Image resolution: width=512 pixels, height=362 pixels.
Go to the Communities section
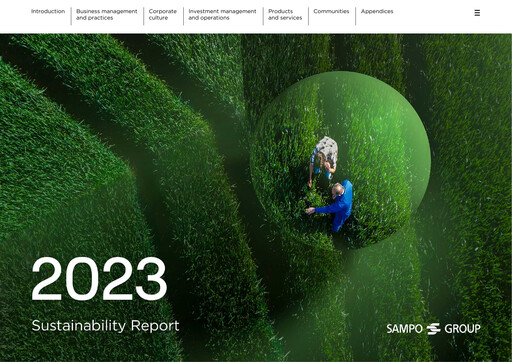(x=331, y=11)
